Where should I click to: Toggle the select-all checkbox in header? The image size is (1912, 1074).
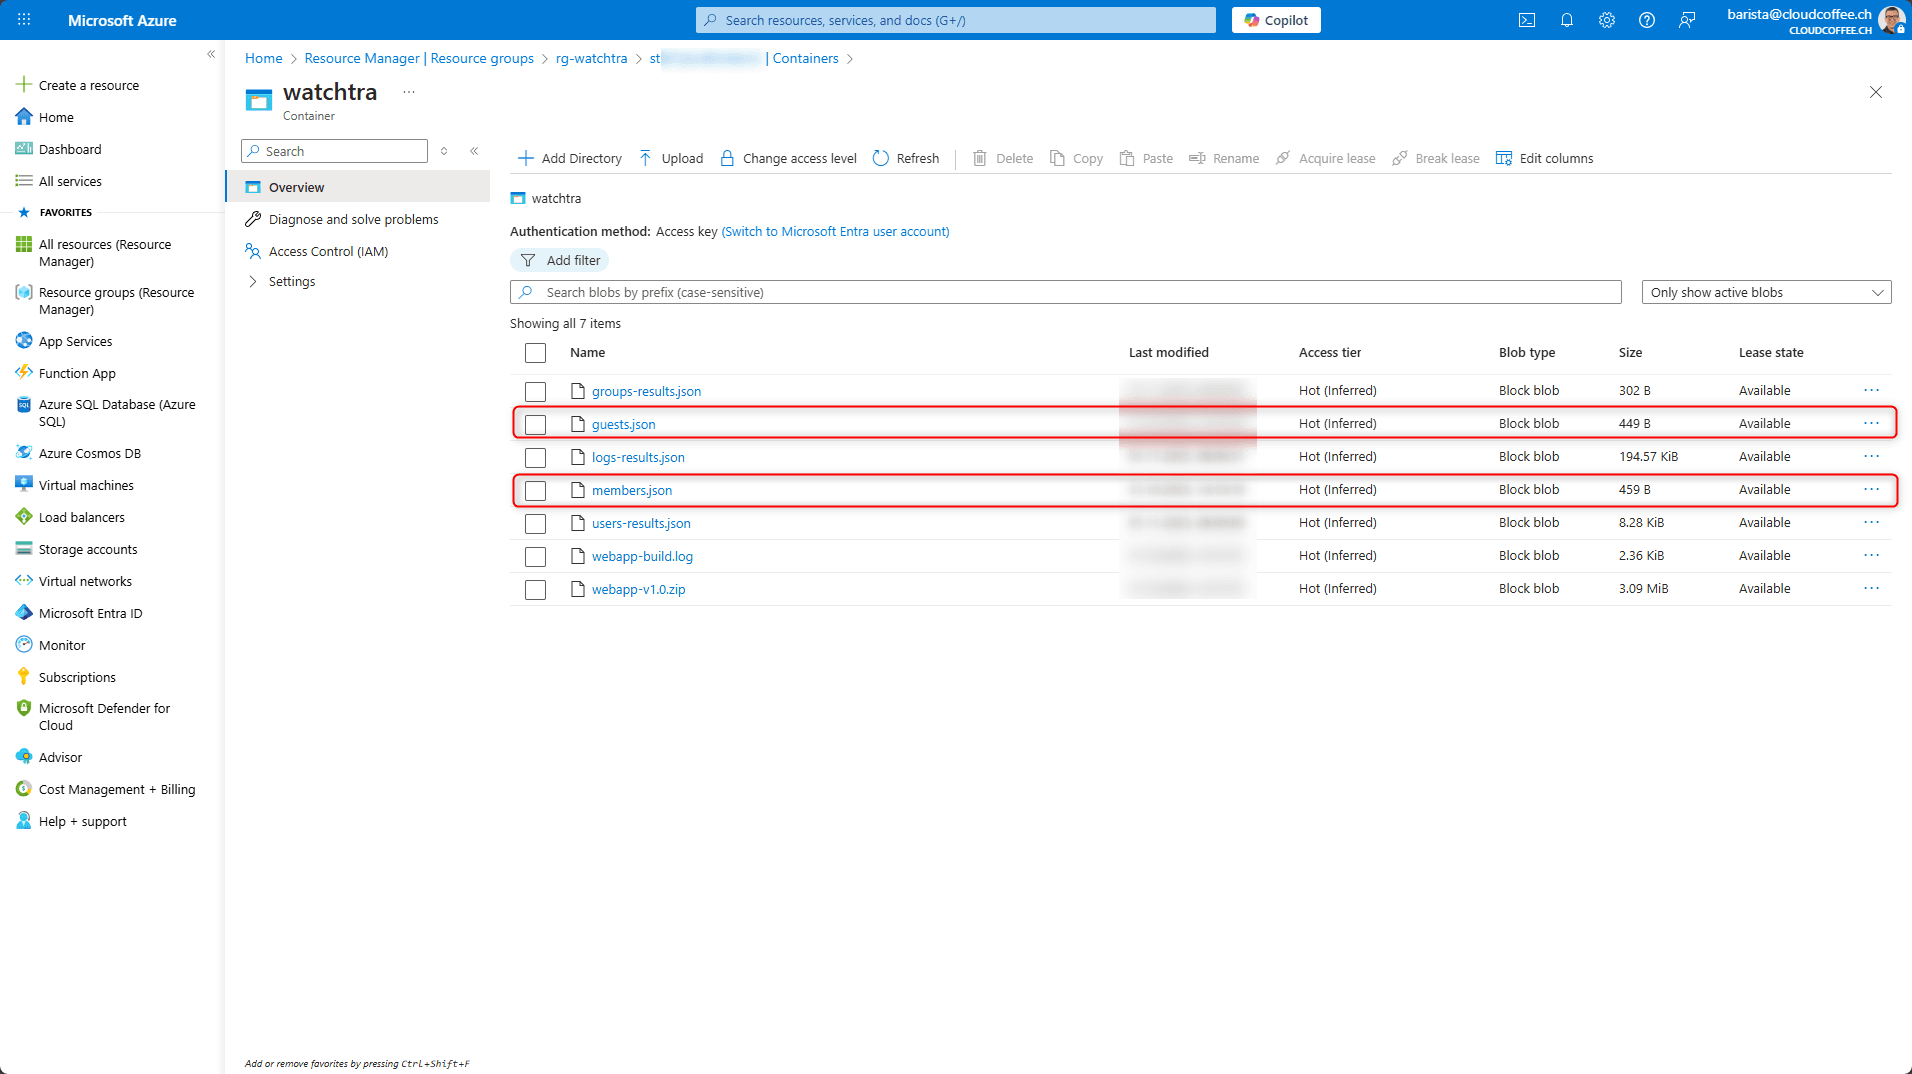pyautogui.click(x=536, y=353)
